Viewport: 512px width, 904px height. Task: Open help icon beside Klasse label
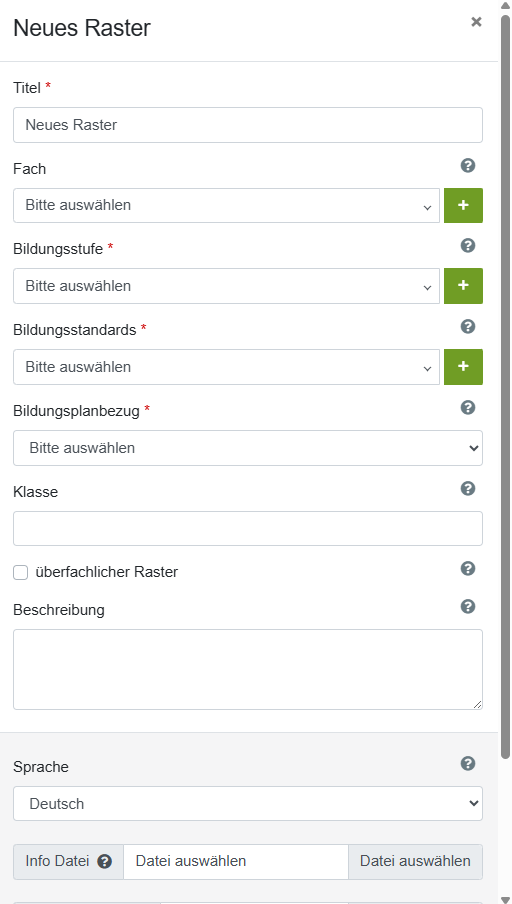click(x=468, y=489)
